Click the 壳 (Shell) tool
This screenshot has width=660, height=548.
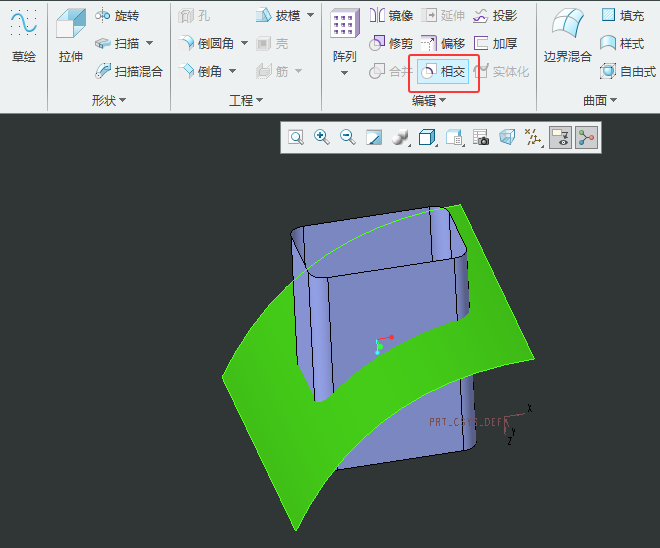(272, 43)
